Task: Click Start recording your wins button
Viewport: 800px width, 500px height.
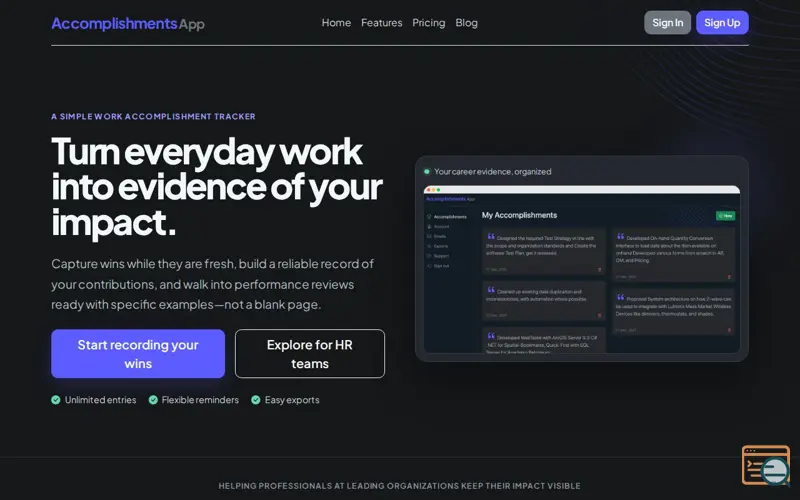Action: pyautogui.click(x=138, y=354)
